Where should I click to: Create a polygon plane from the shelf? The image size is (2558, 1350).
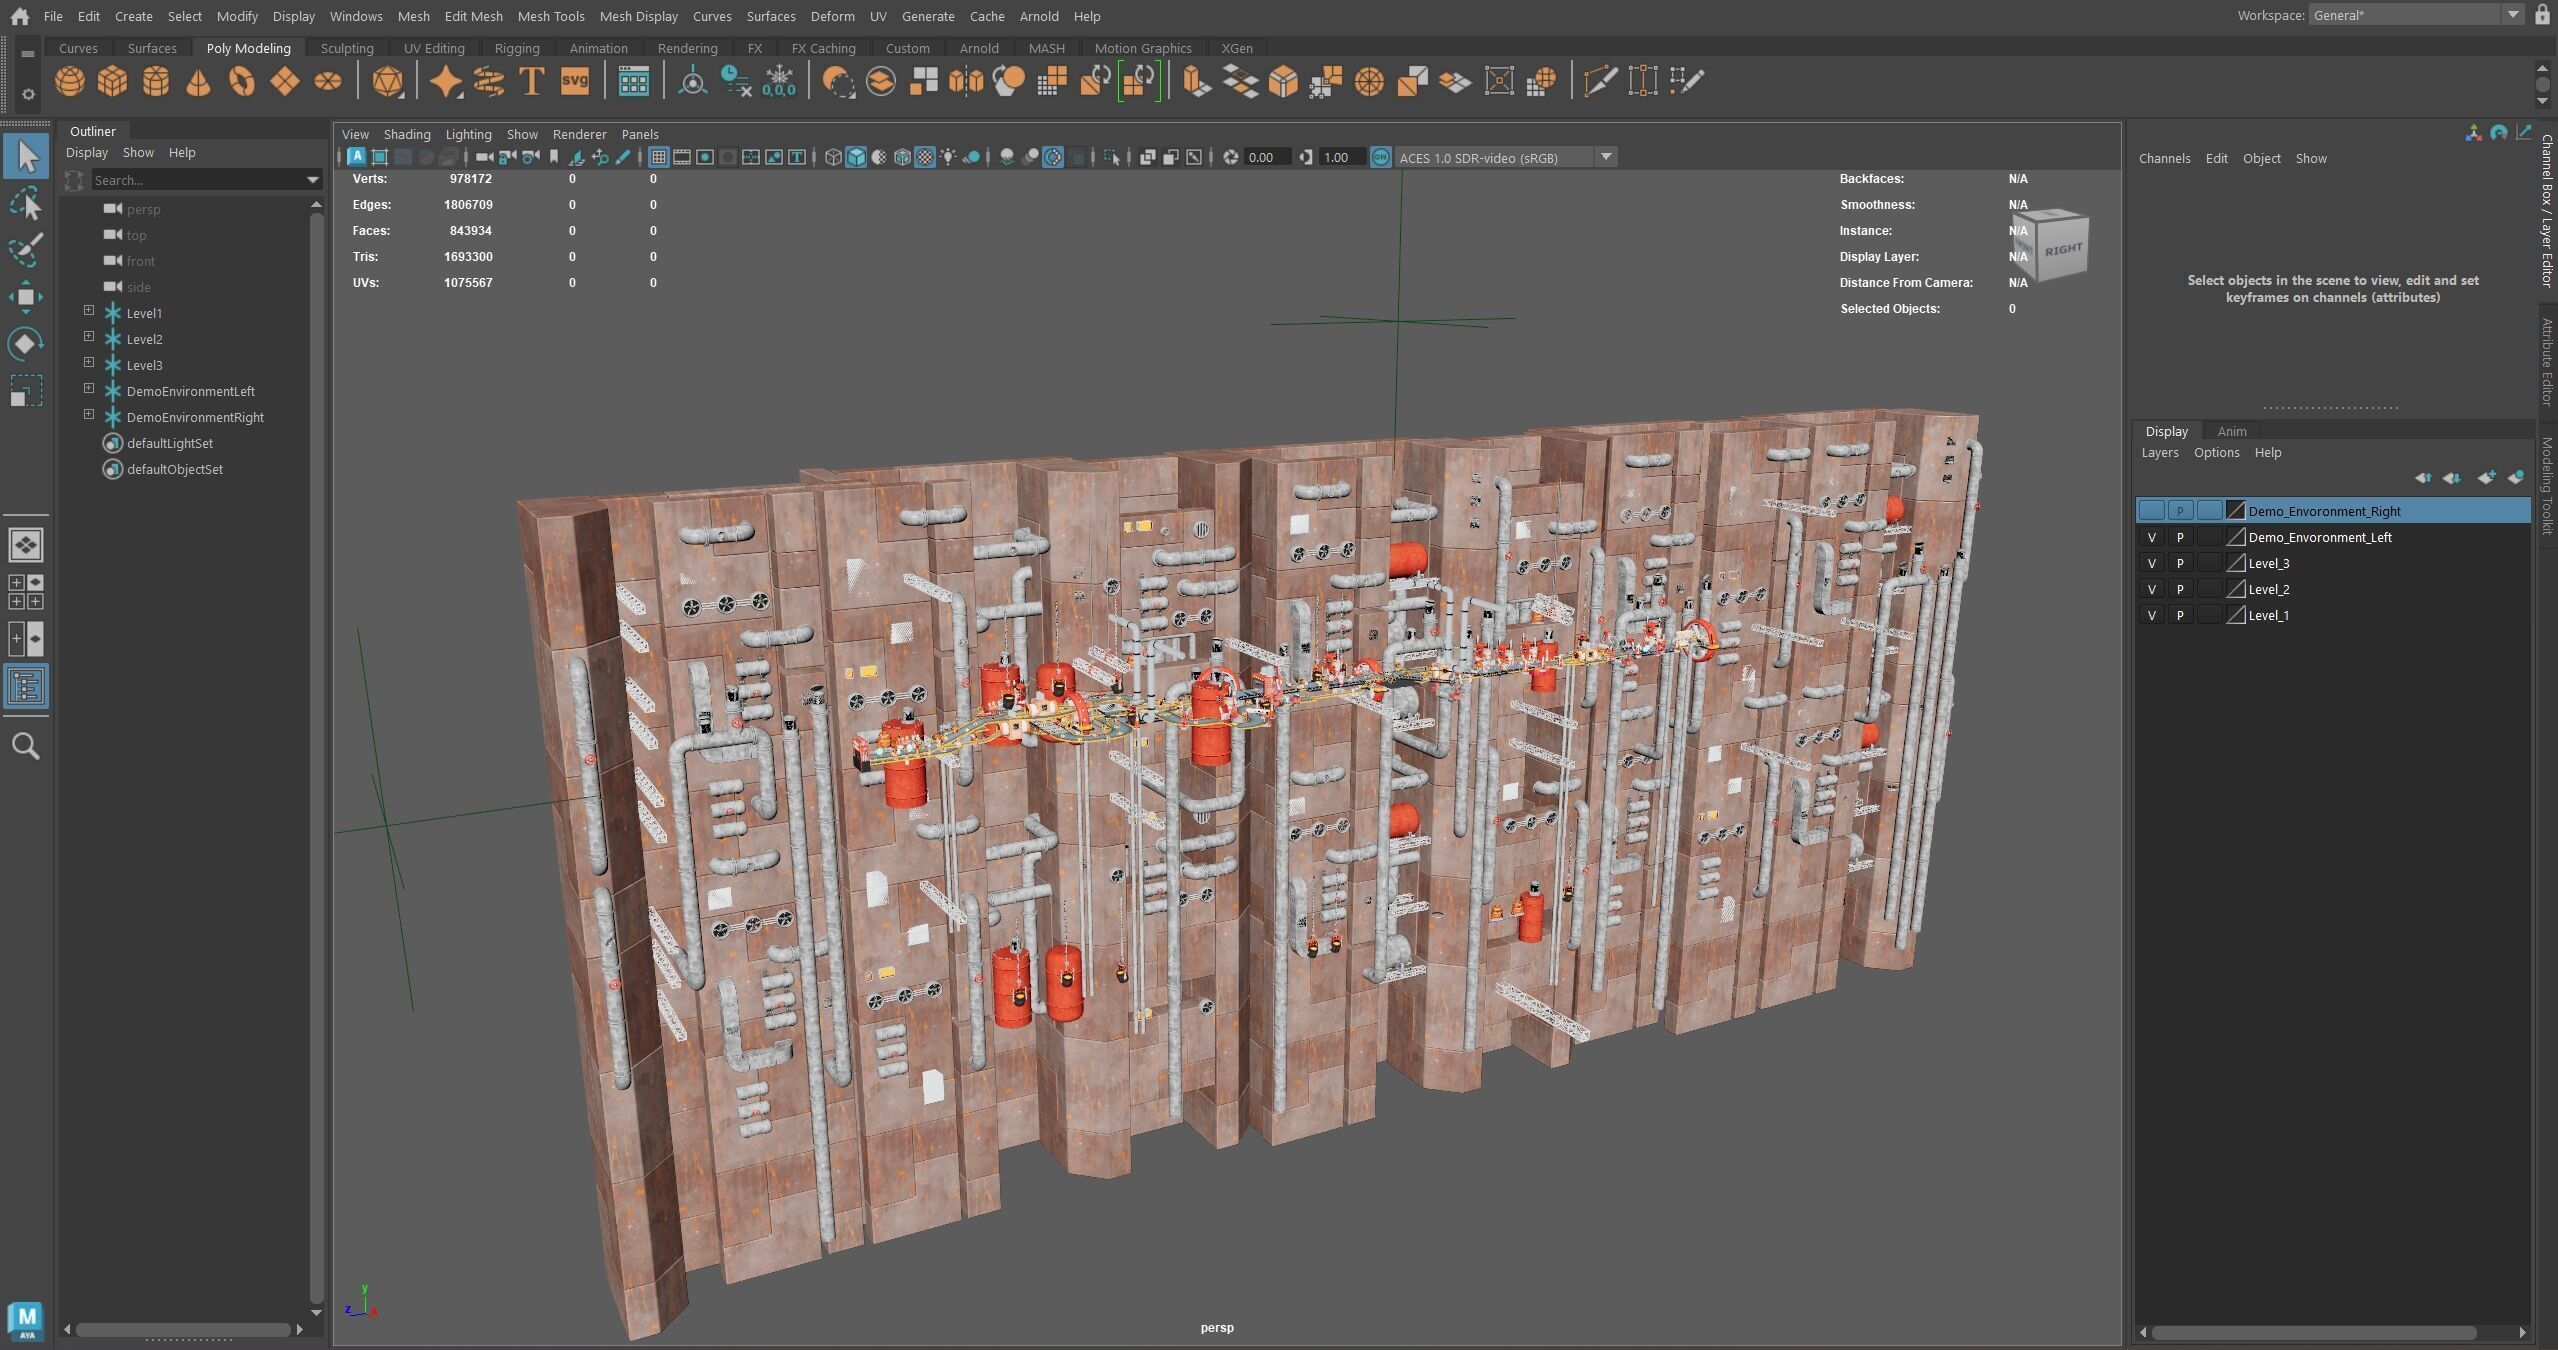[x=284, y=81]
